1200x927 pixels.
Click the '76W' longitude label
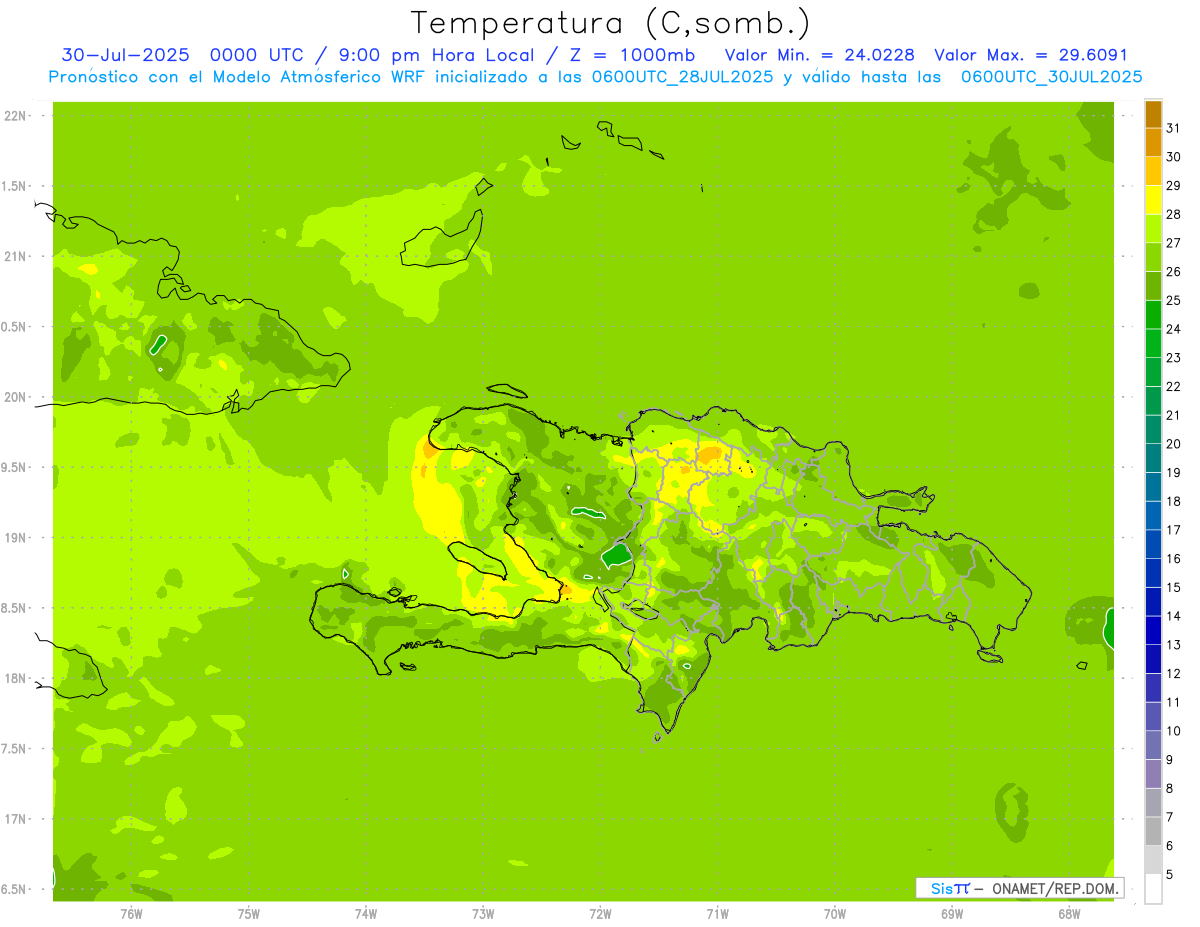point(131,913)
